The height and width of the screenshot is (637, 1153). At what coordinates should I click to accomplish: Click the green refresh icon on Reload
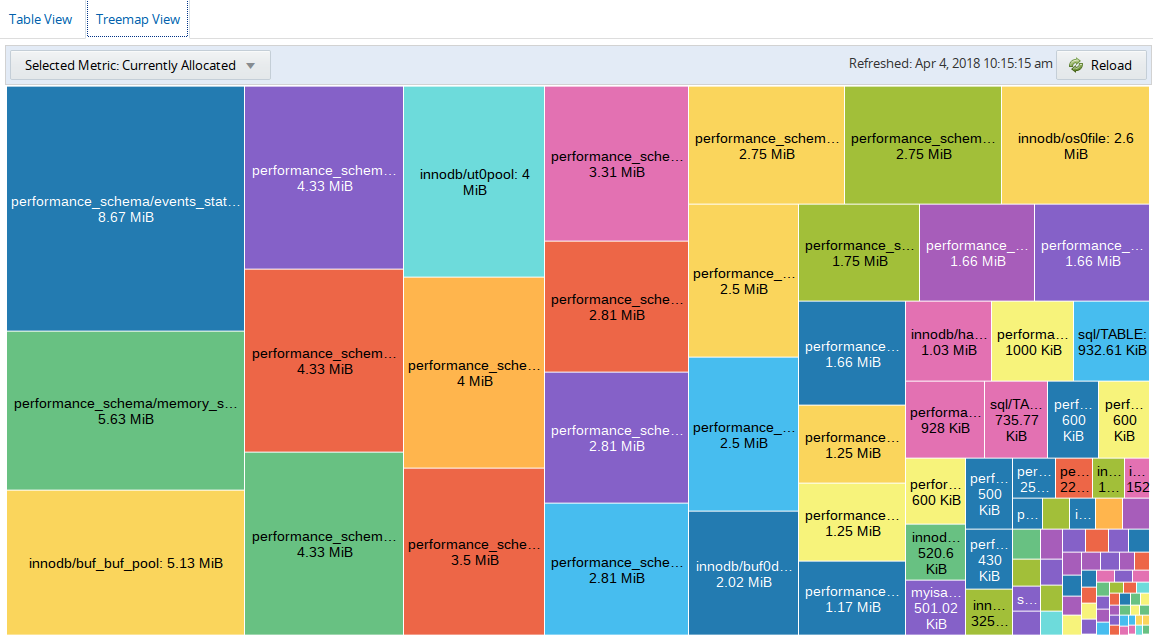(x=1076, y=65)
